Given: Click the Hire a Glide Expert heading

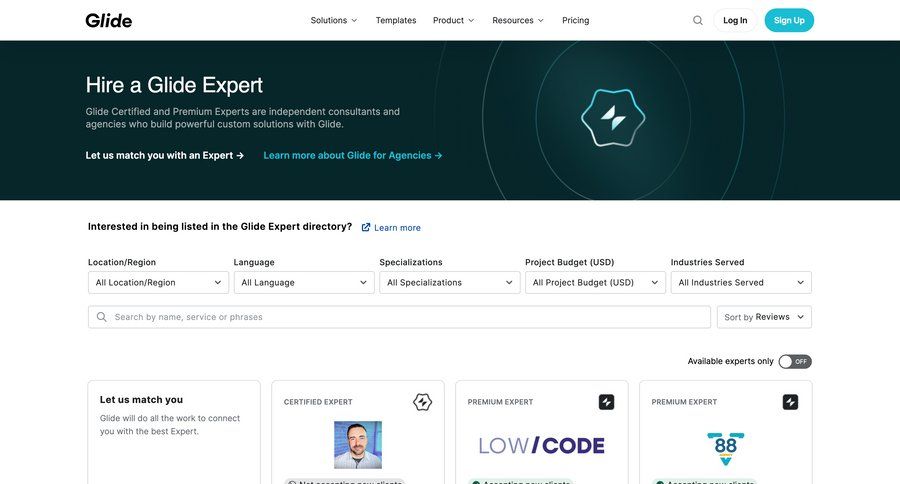Looking at the screenshot, I should coord(174,85).
